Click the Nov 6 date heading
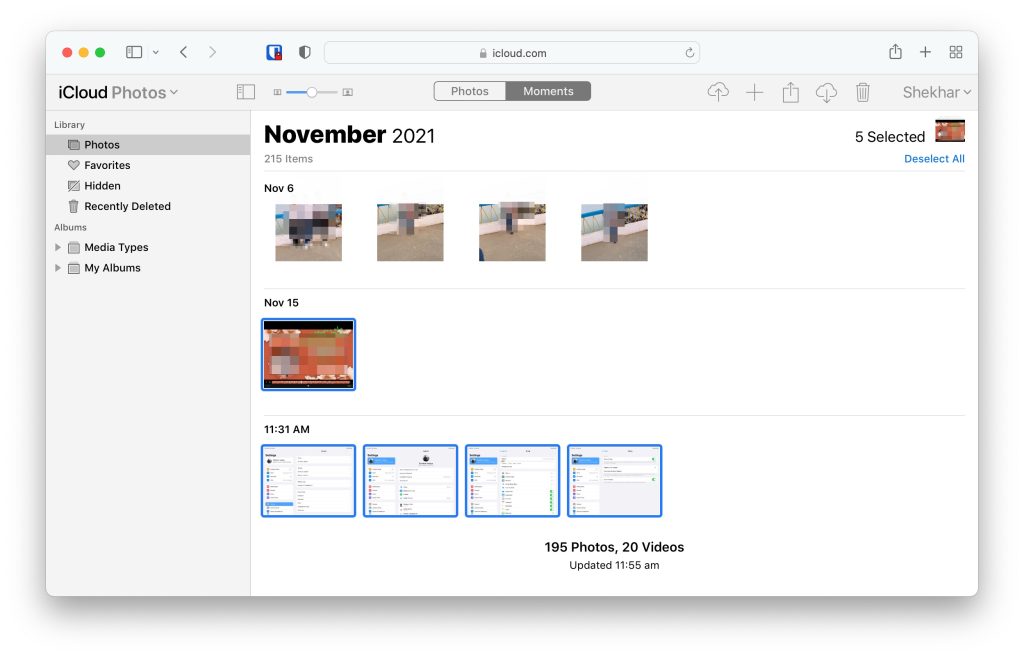The height and width of the screenshot is (657, 1024). (x=279, y=188)
